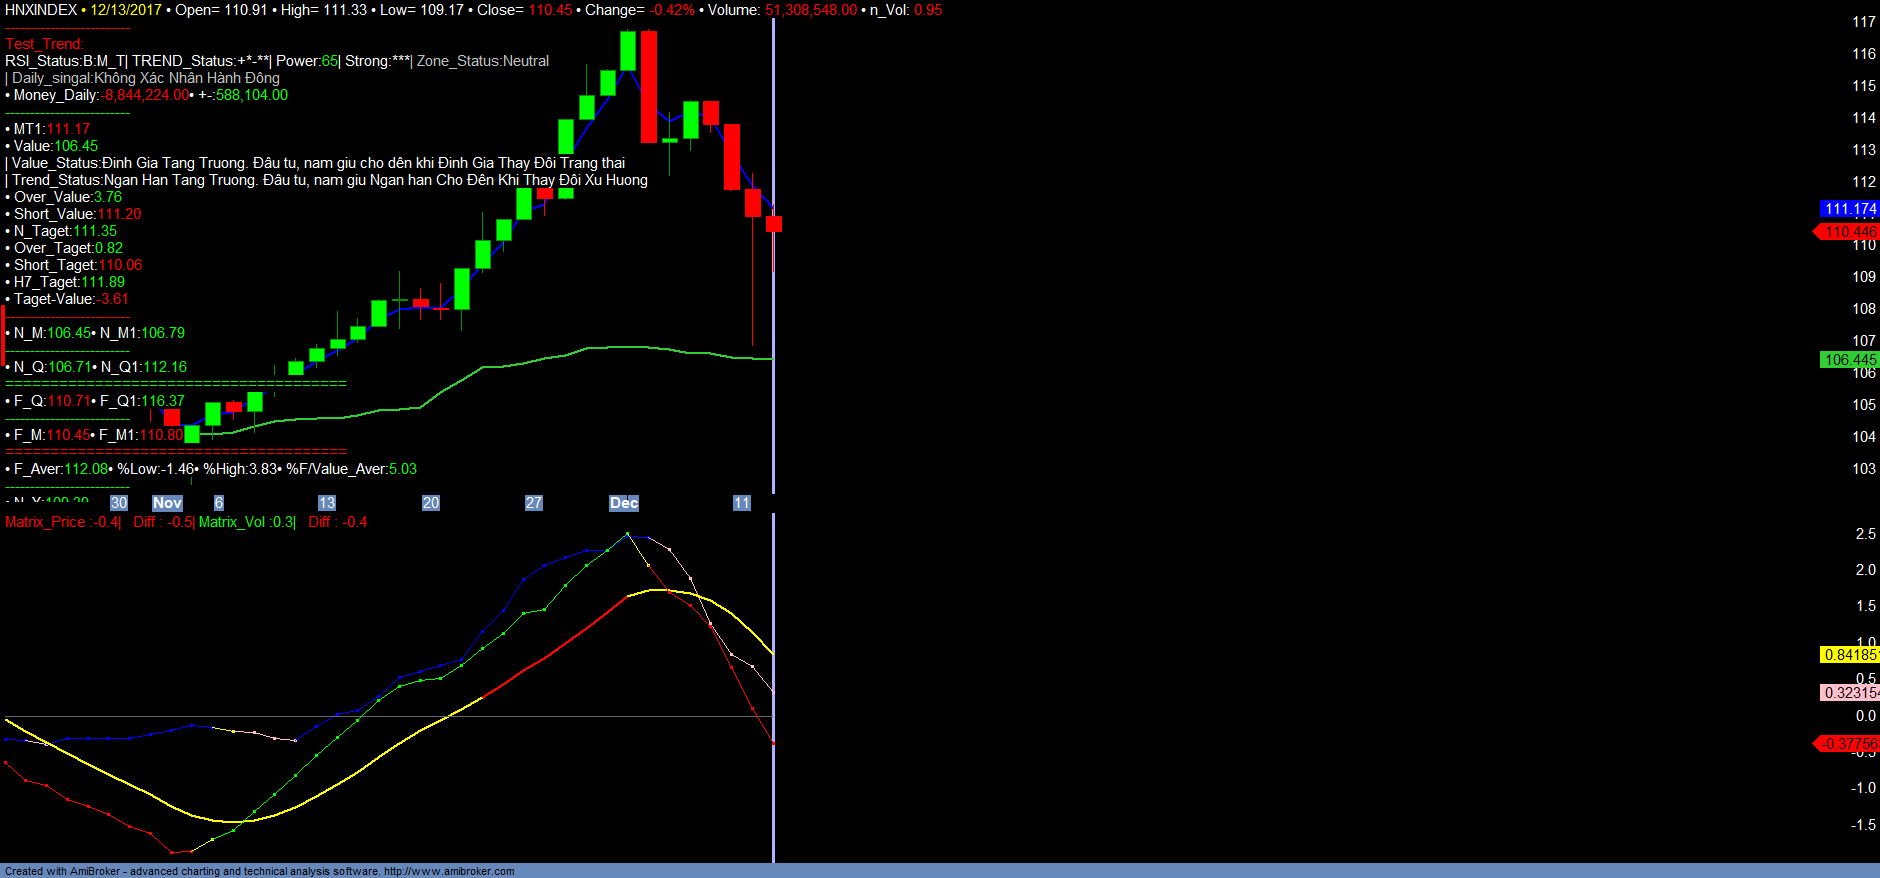
Task: Click the 12/13/2017 date in the header
Action: pyautogui.click(x=126, y=10)
